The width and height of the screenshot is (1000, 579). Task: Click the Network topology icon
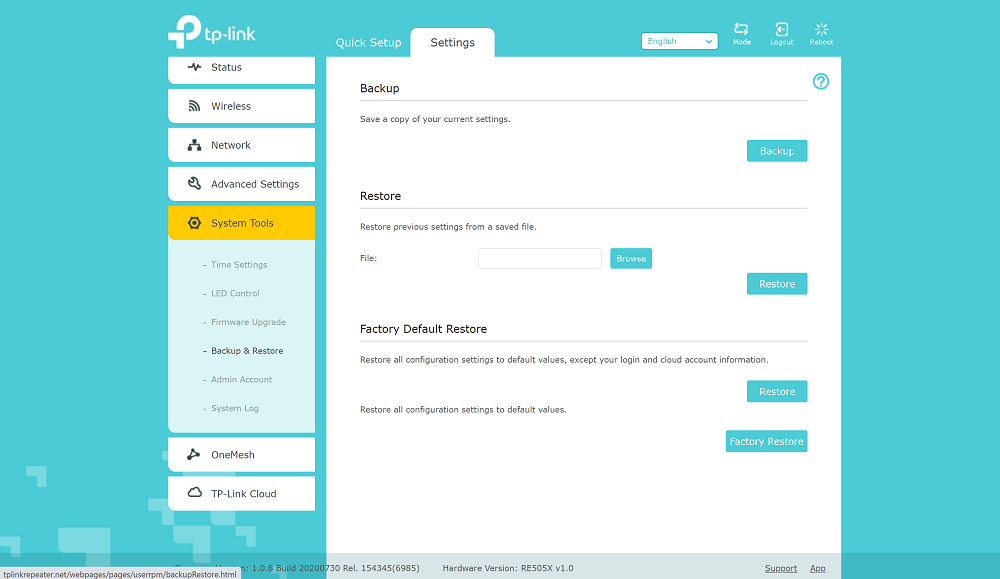[x=195, y=145]
